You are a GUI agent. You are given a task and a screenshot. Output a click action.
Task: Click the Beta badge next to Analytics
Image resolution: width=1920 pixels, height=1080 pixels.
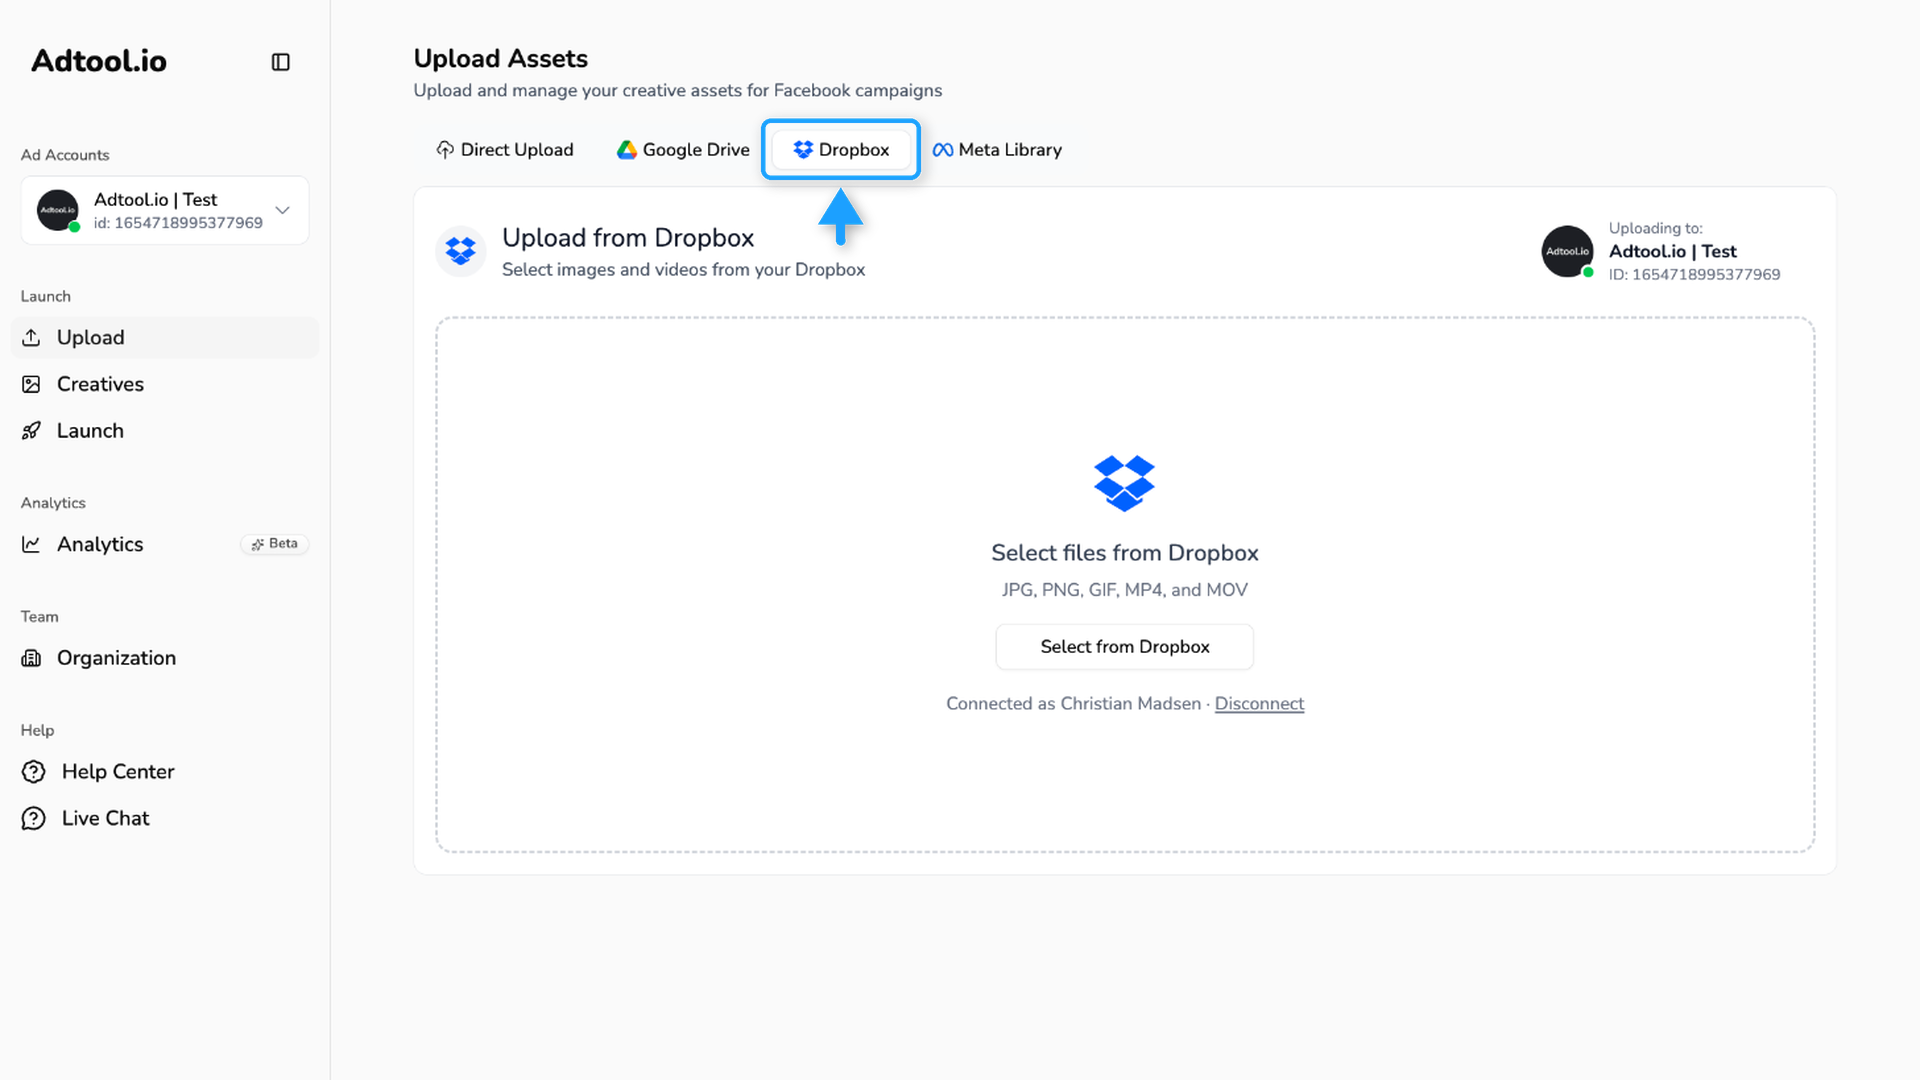click(275, 544)
